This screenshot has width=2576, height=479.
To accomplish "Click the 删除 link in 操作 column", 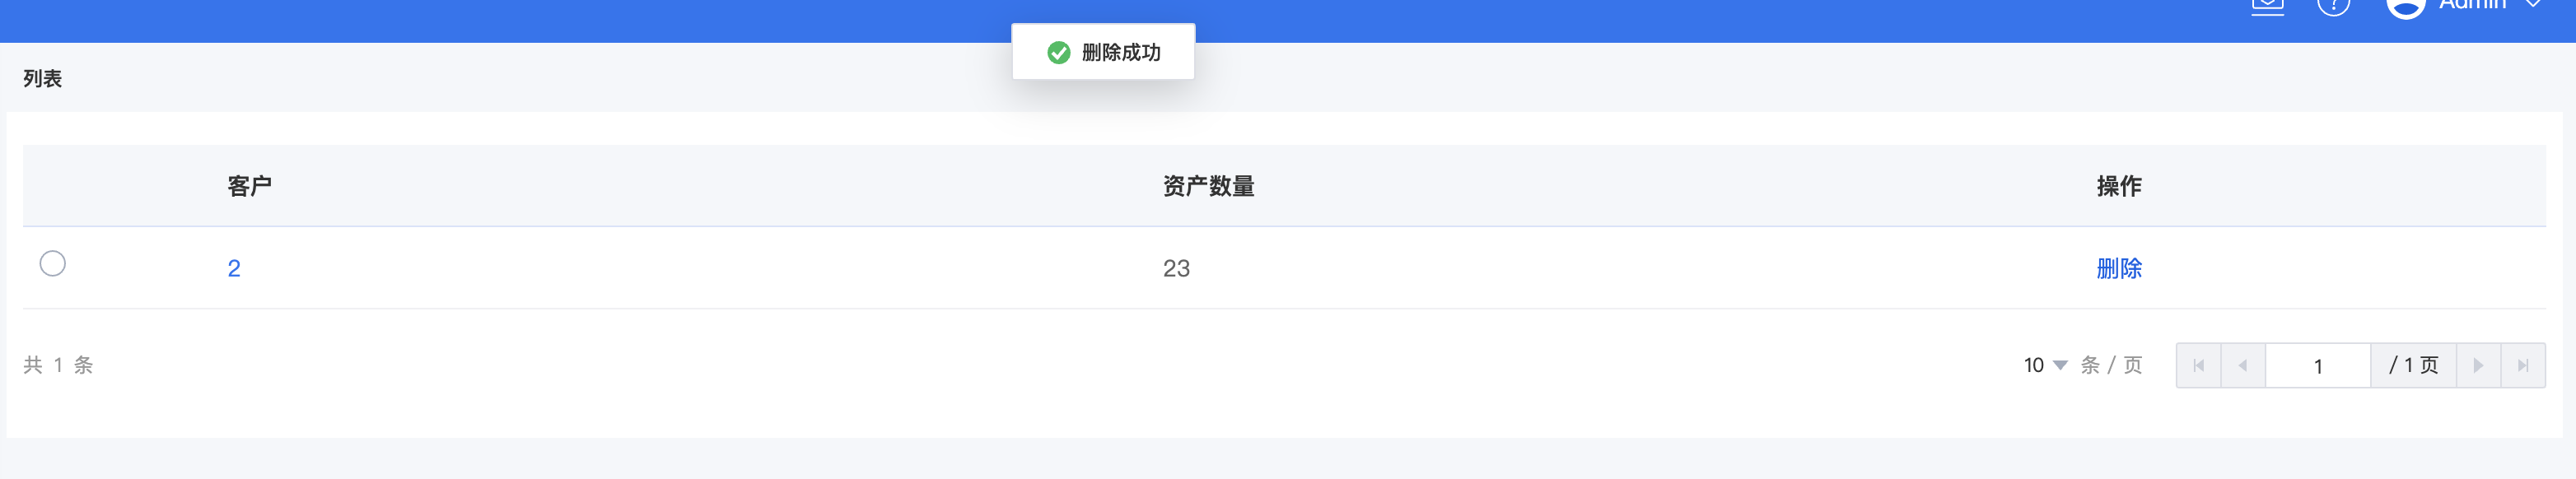I will click(x=2119, y=268).
